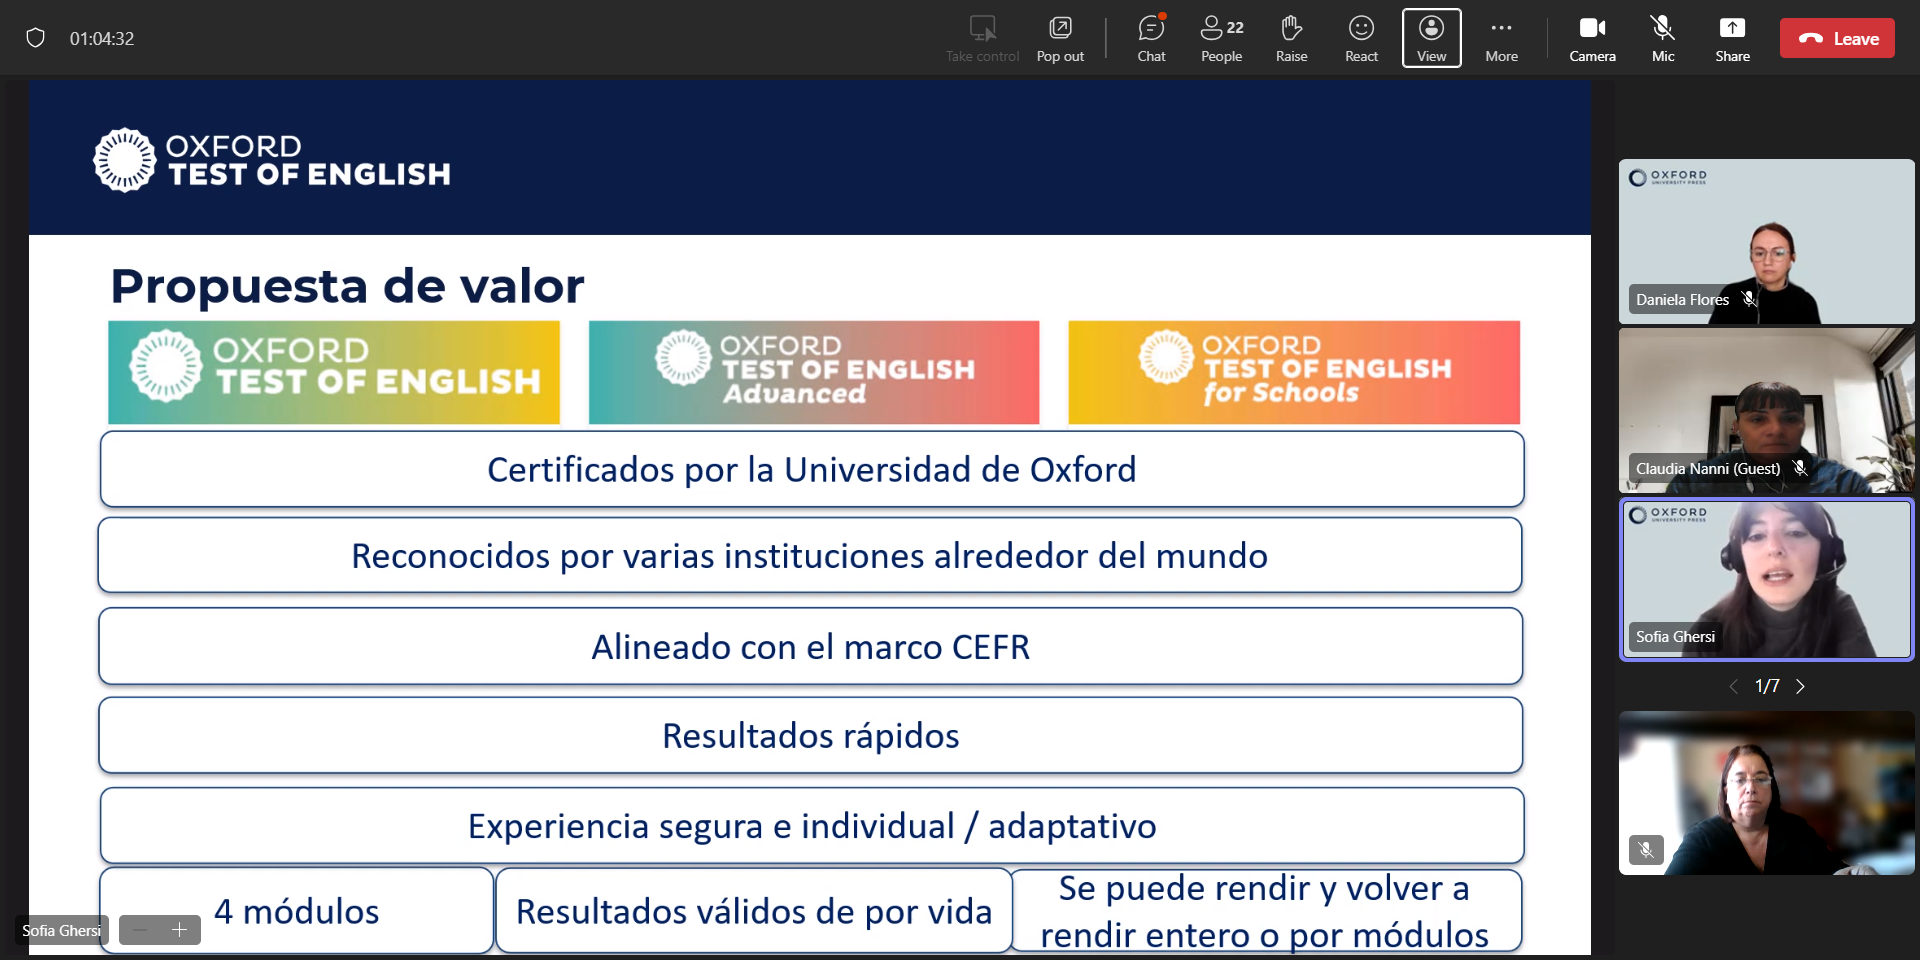Click Resultados válidos de por vida box

(754, 910)
